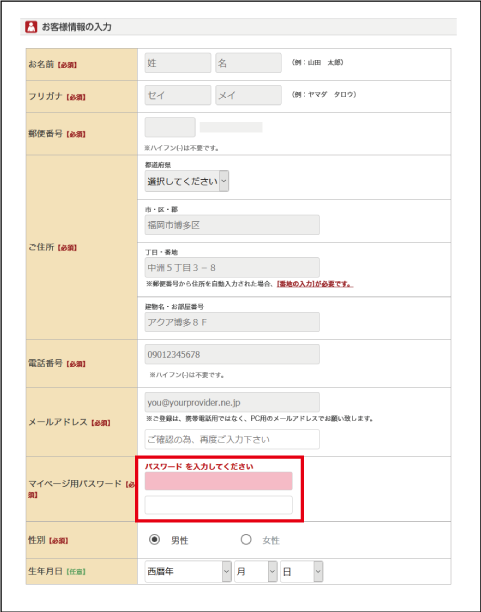The height and width of the screenshot is (612, 481).
Task: Click the メイ furigana field
Action: (248, 95)
